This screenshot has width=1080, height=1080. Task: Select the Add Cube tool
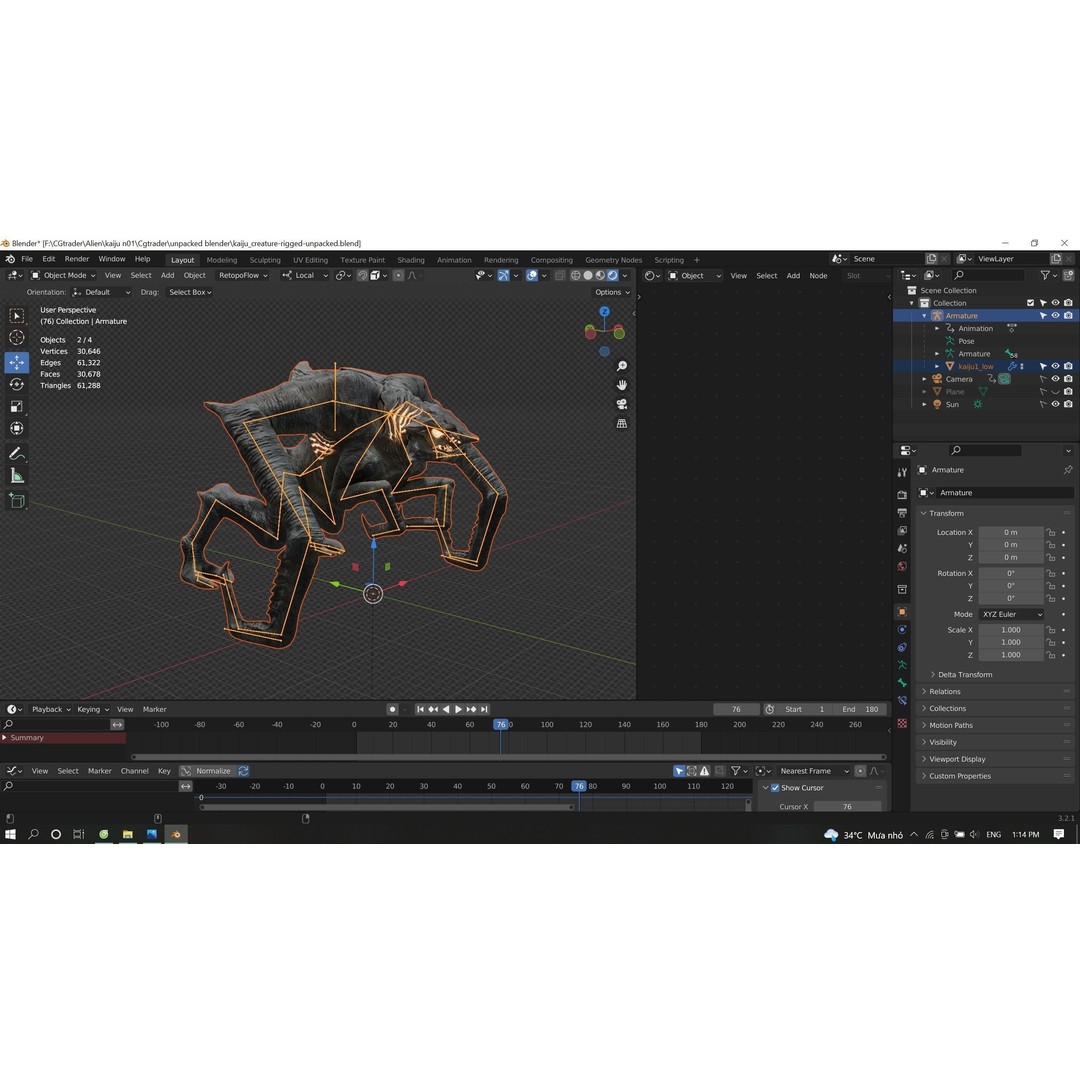pos(17,501)
